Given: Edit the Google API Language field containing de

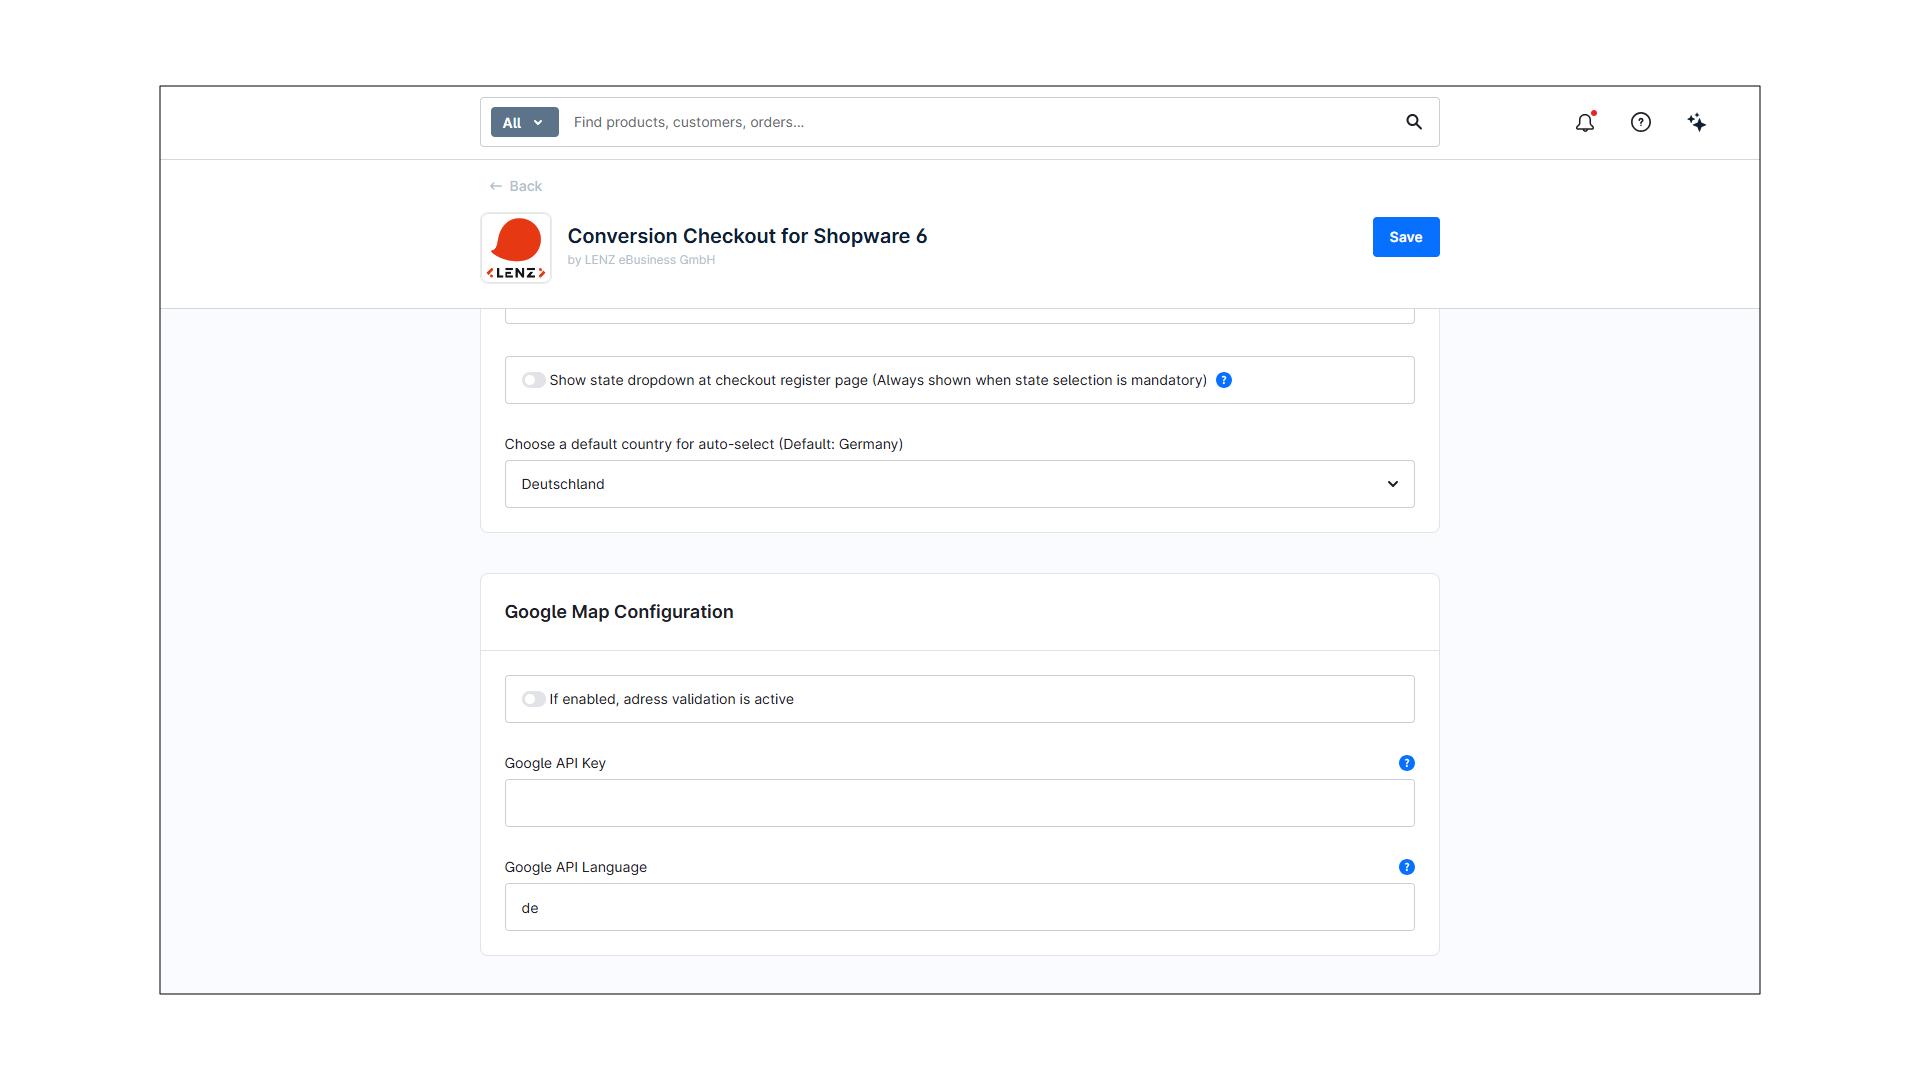Looking at the screenshot, I should coord(958,907).
